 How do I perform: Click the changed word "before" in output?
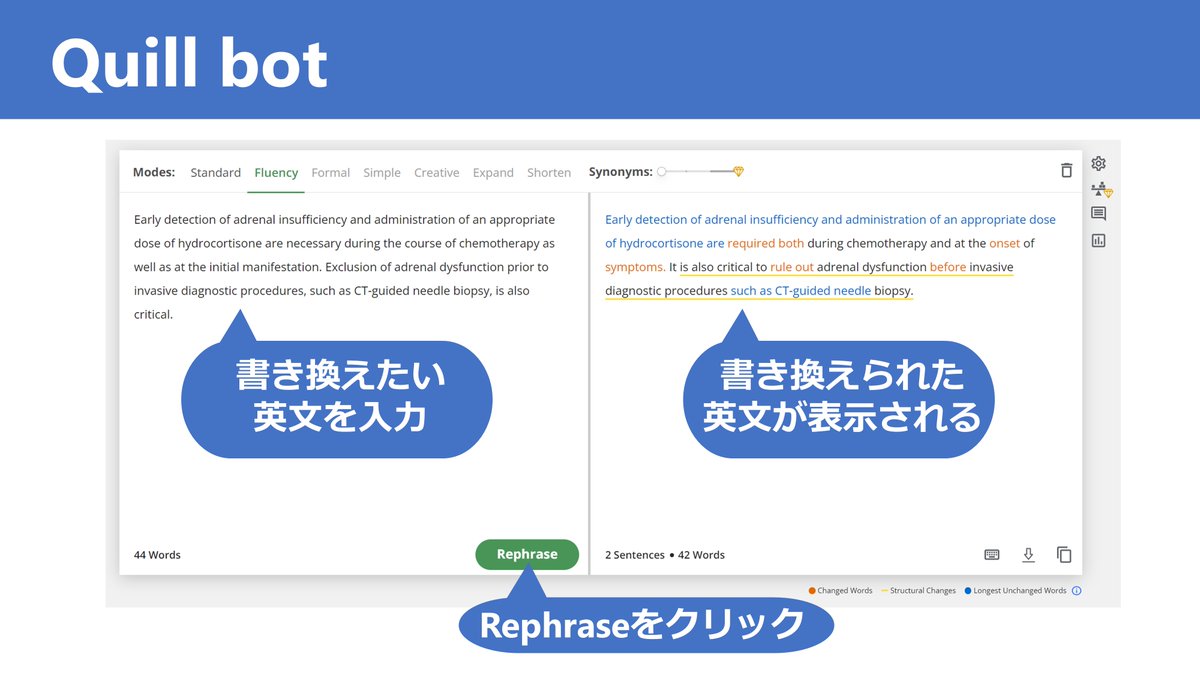click(948, 267)
